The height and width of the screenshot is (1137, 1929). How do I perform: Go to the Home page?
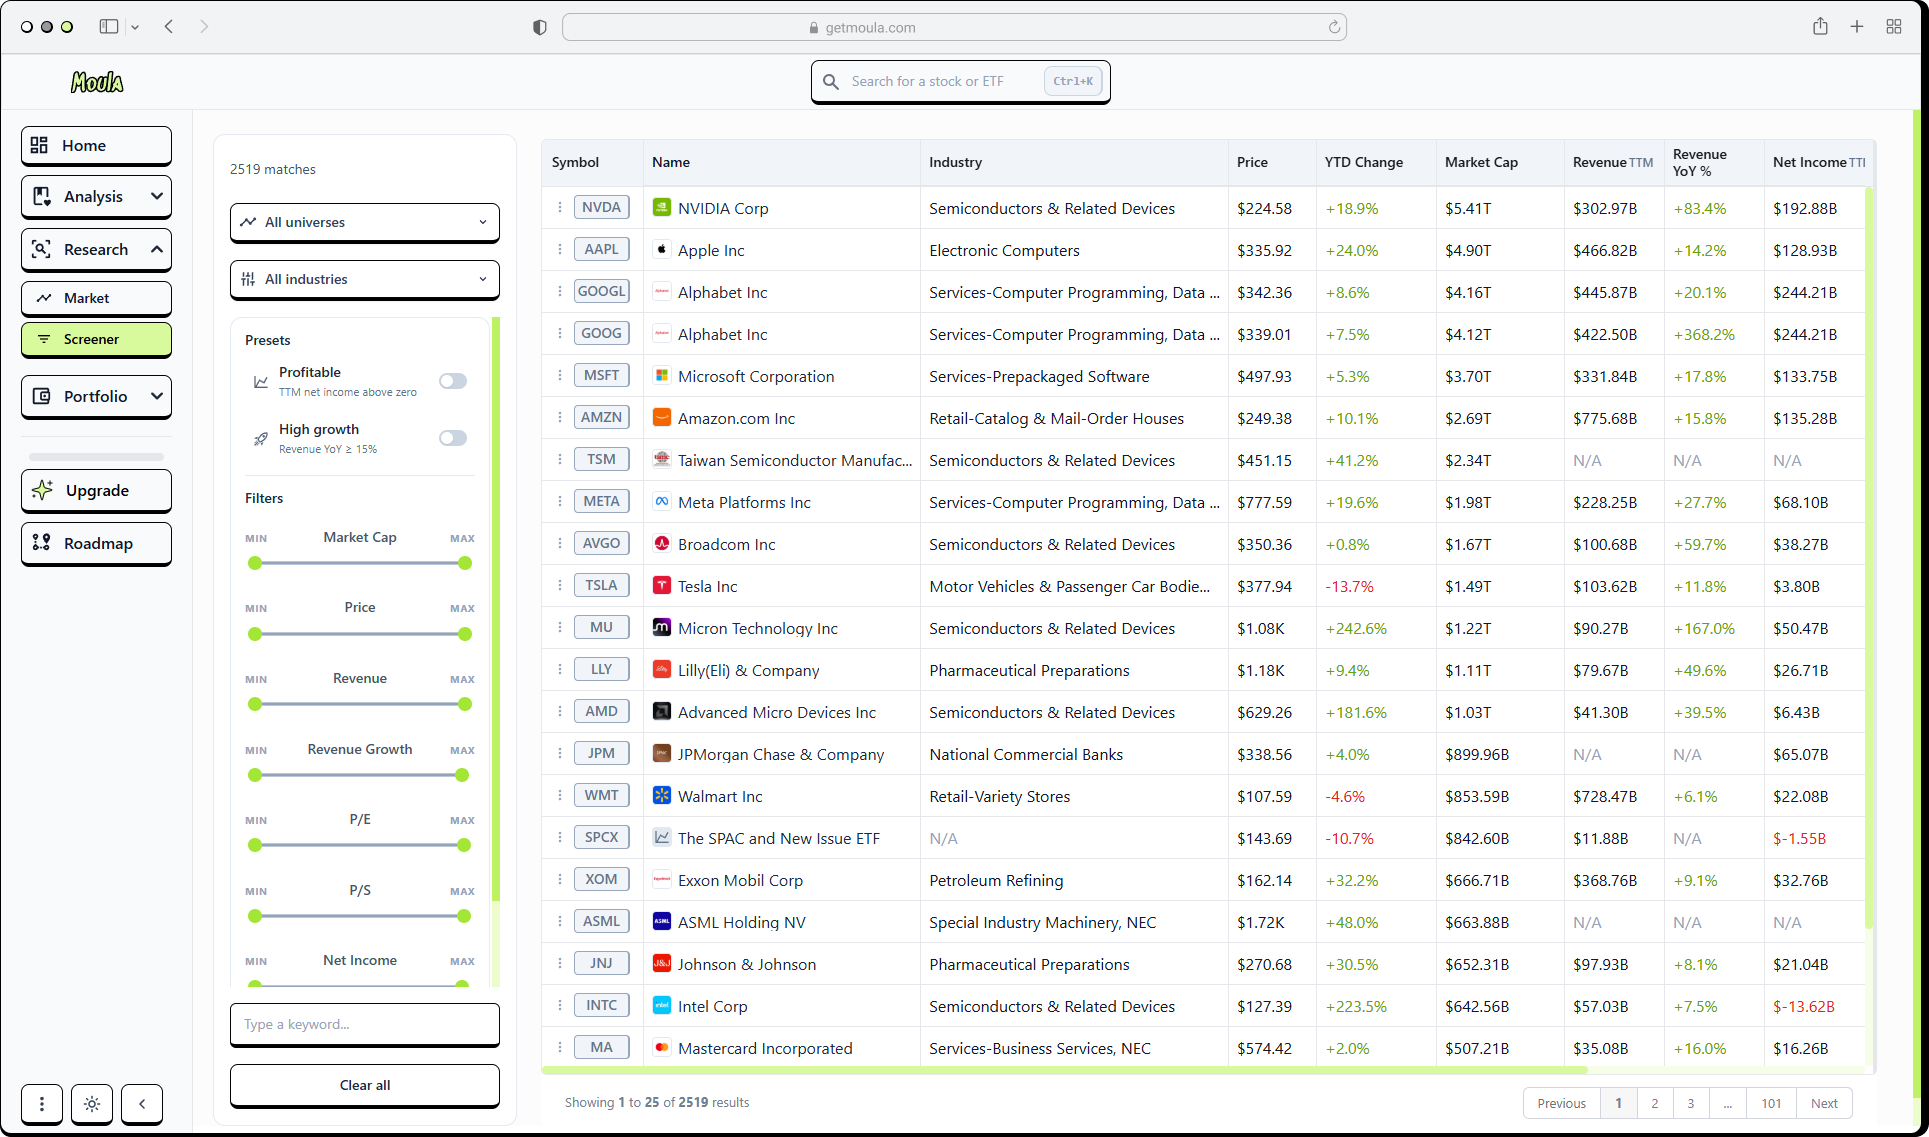[x=96, y=146]
